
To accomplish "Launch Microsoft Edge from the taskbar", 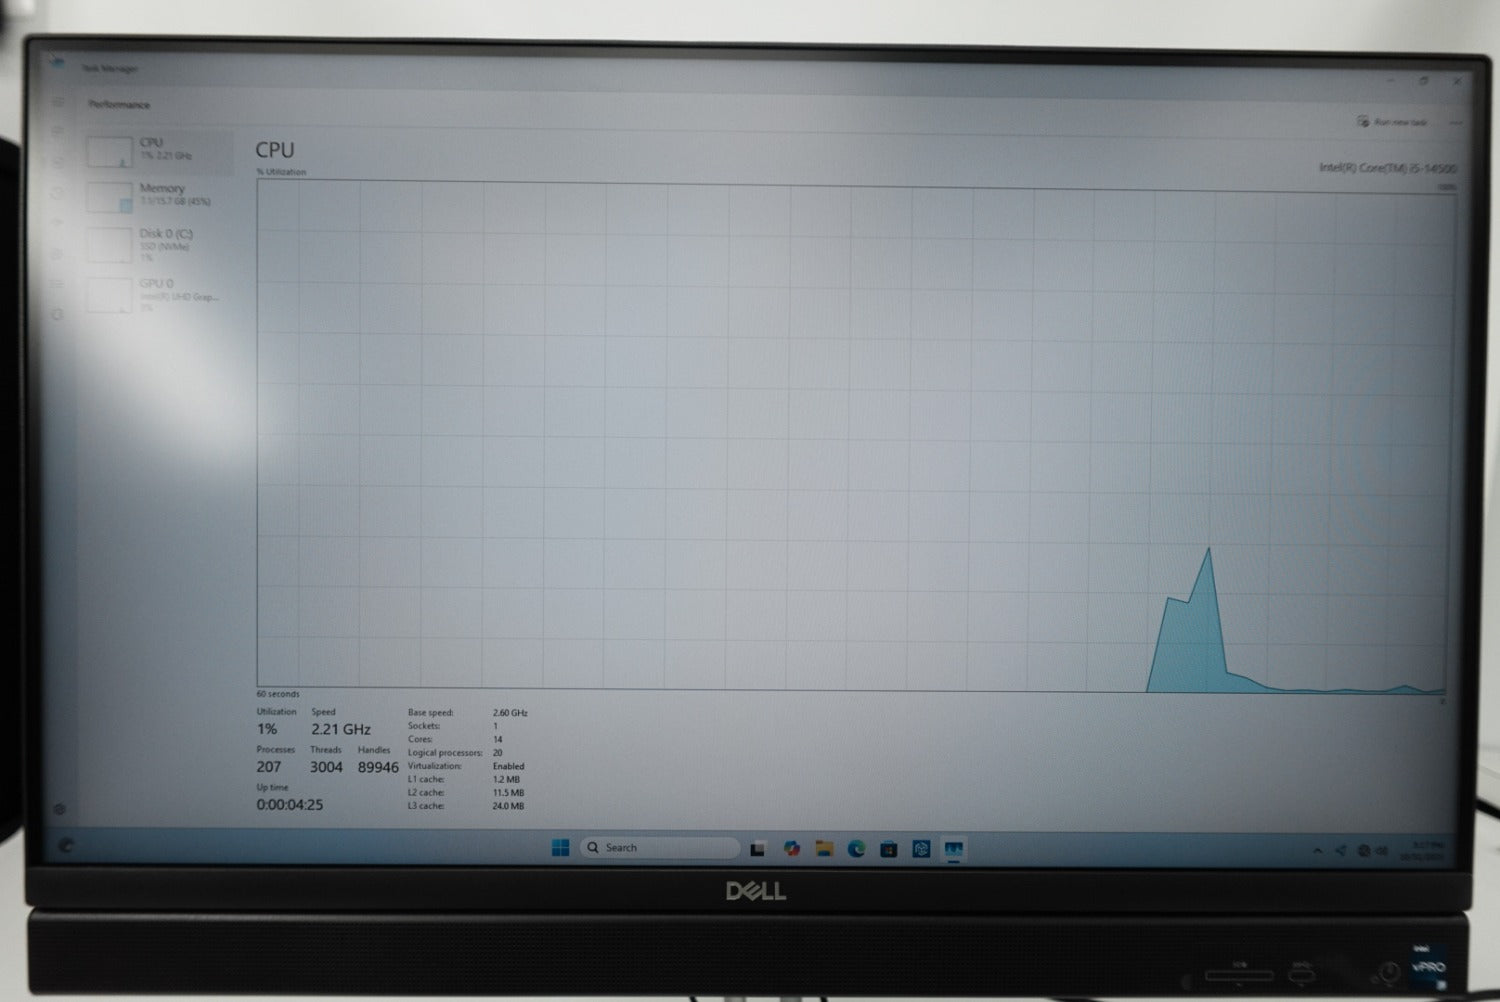I will 856,849.
